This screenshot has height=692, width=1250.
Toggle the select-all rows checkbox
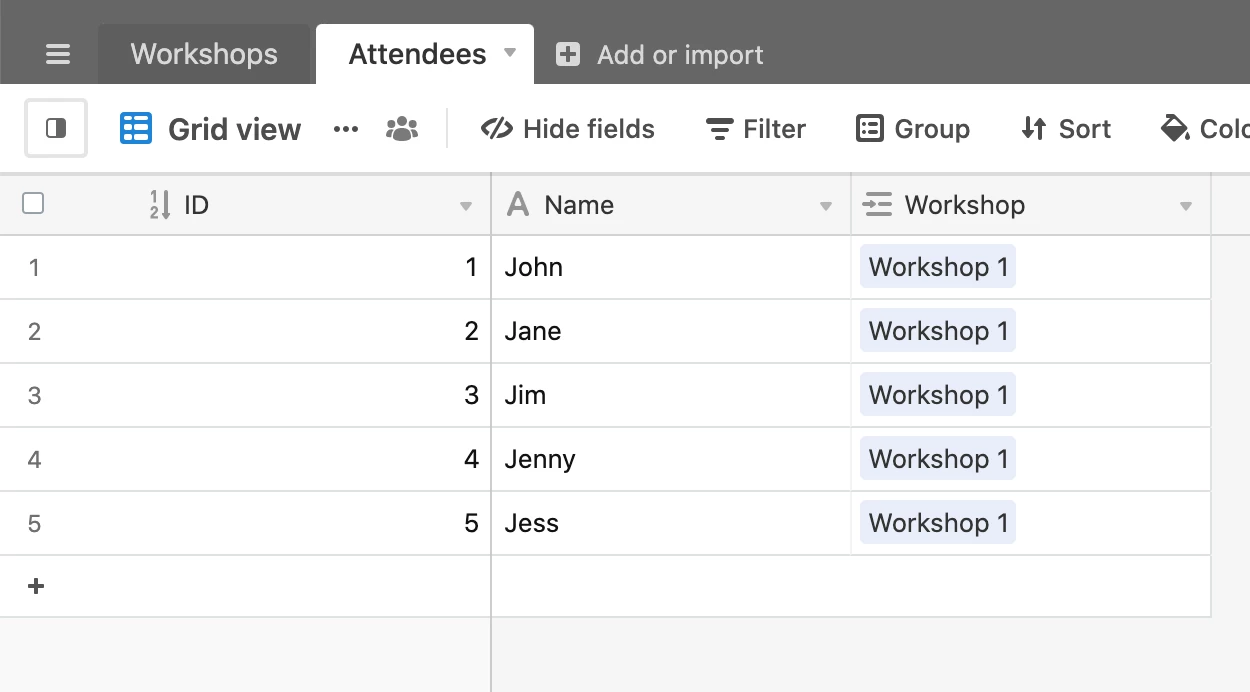tap(33, 204)
